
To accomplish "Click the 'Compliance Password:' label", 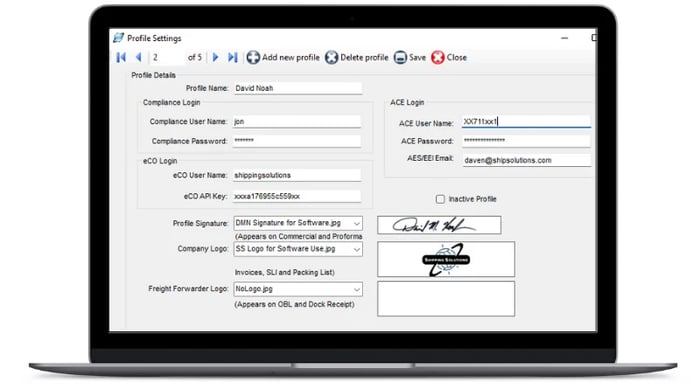I will (x=189, y=141).
